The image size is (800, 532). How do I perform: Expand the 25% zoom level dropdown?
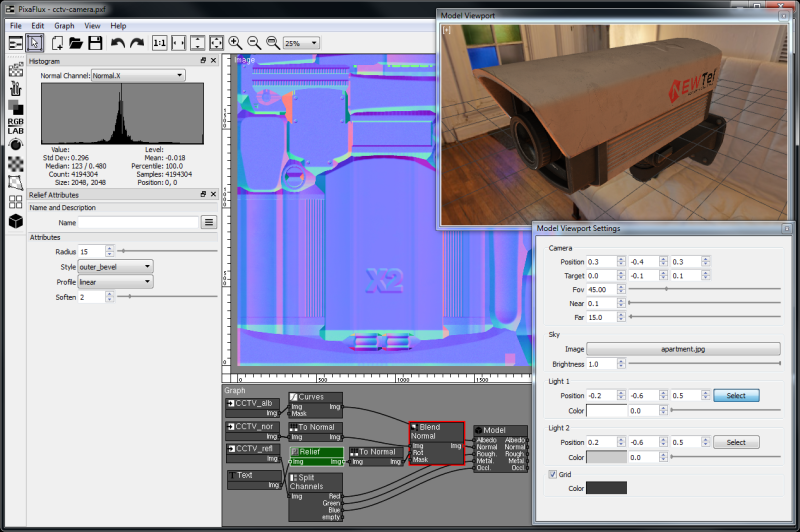pos(301,43)
